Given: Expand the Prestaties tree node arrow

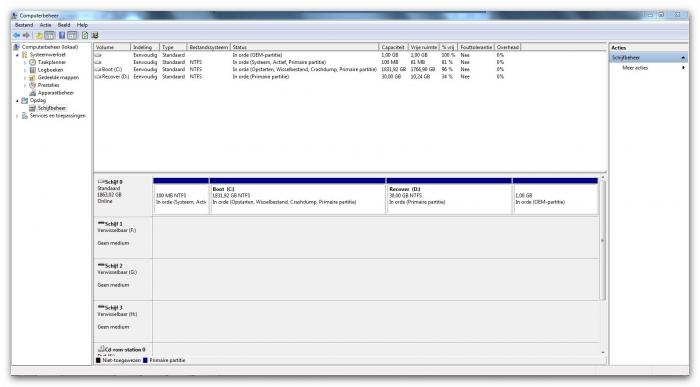Looking at the screenshot, I should (25, 85).
